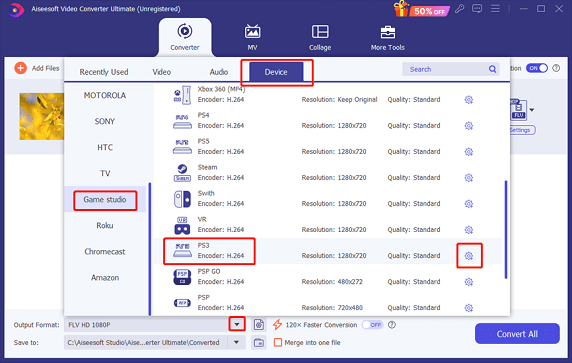Select the PS3 console icon
Viewport: 572px width, 363px height.
point(182,251)
